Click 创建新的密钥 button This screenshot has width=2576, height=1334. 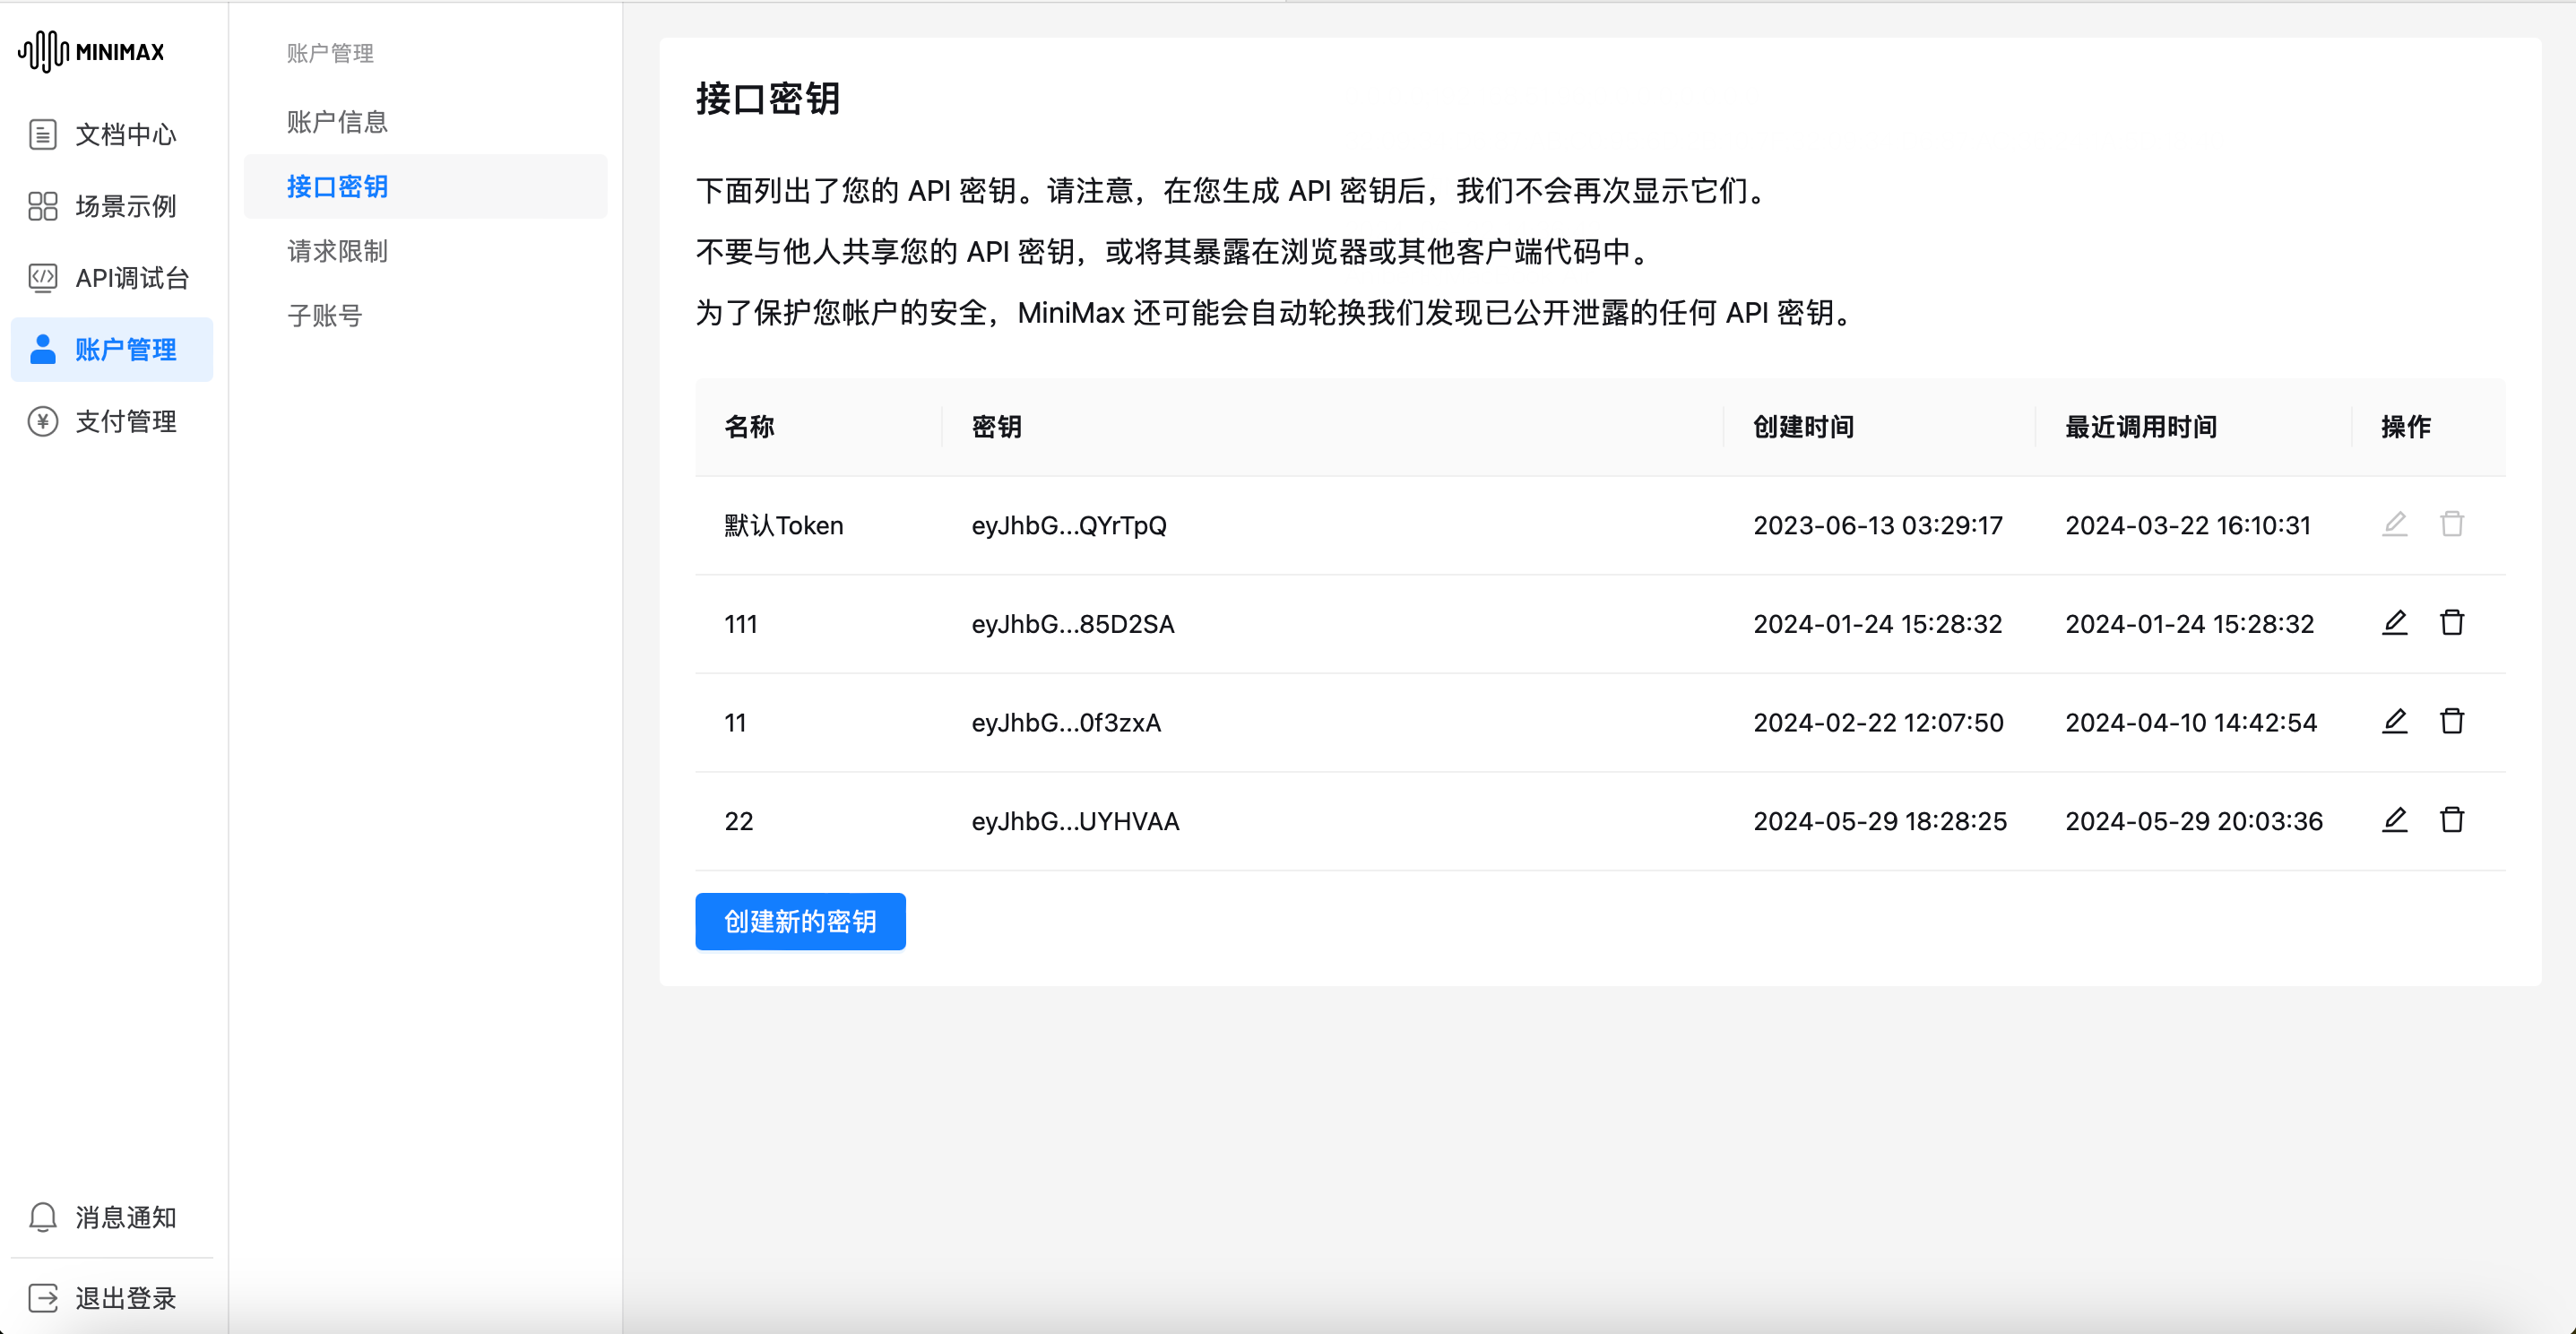pyautogui.click(x=800, y=921)
